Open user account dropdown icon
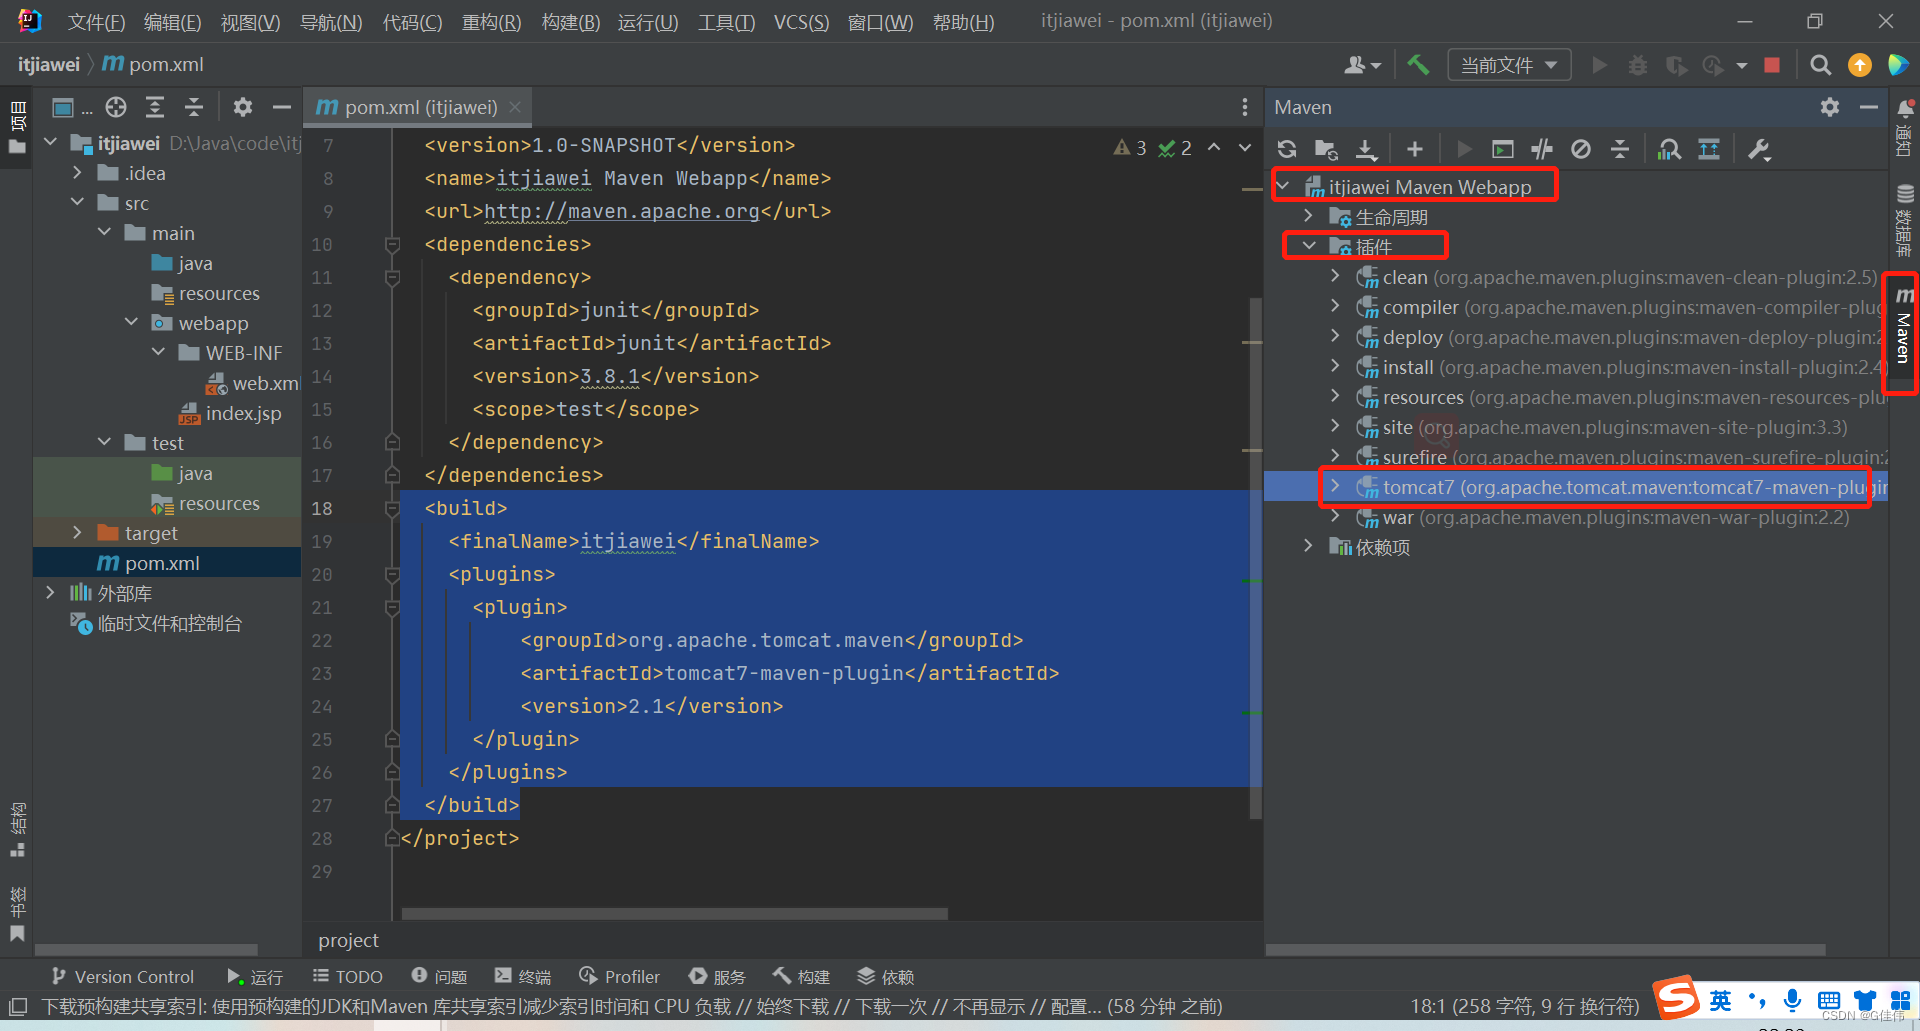Viewport: 1920px width, 1031px height. click(1362, 65)
